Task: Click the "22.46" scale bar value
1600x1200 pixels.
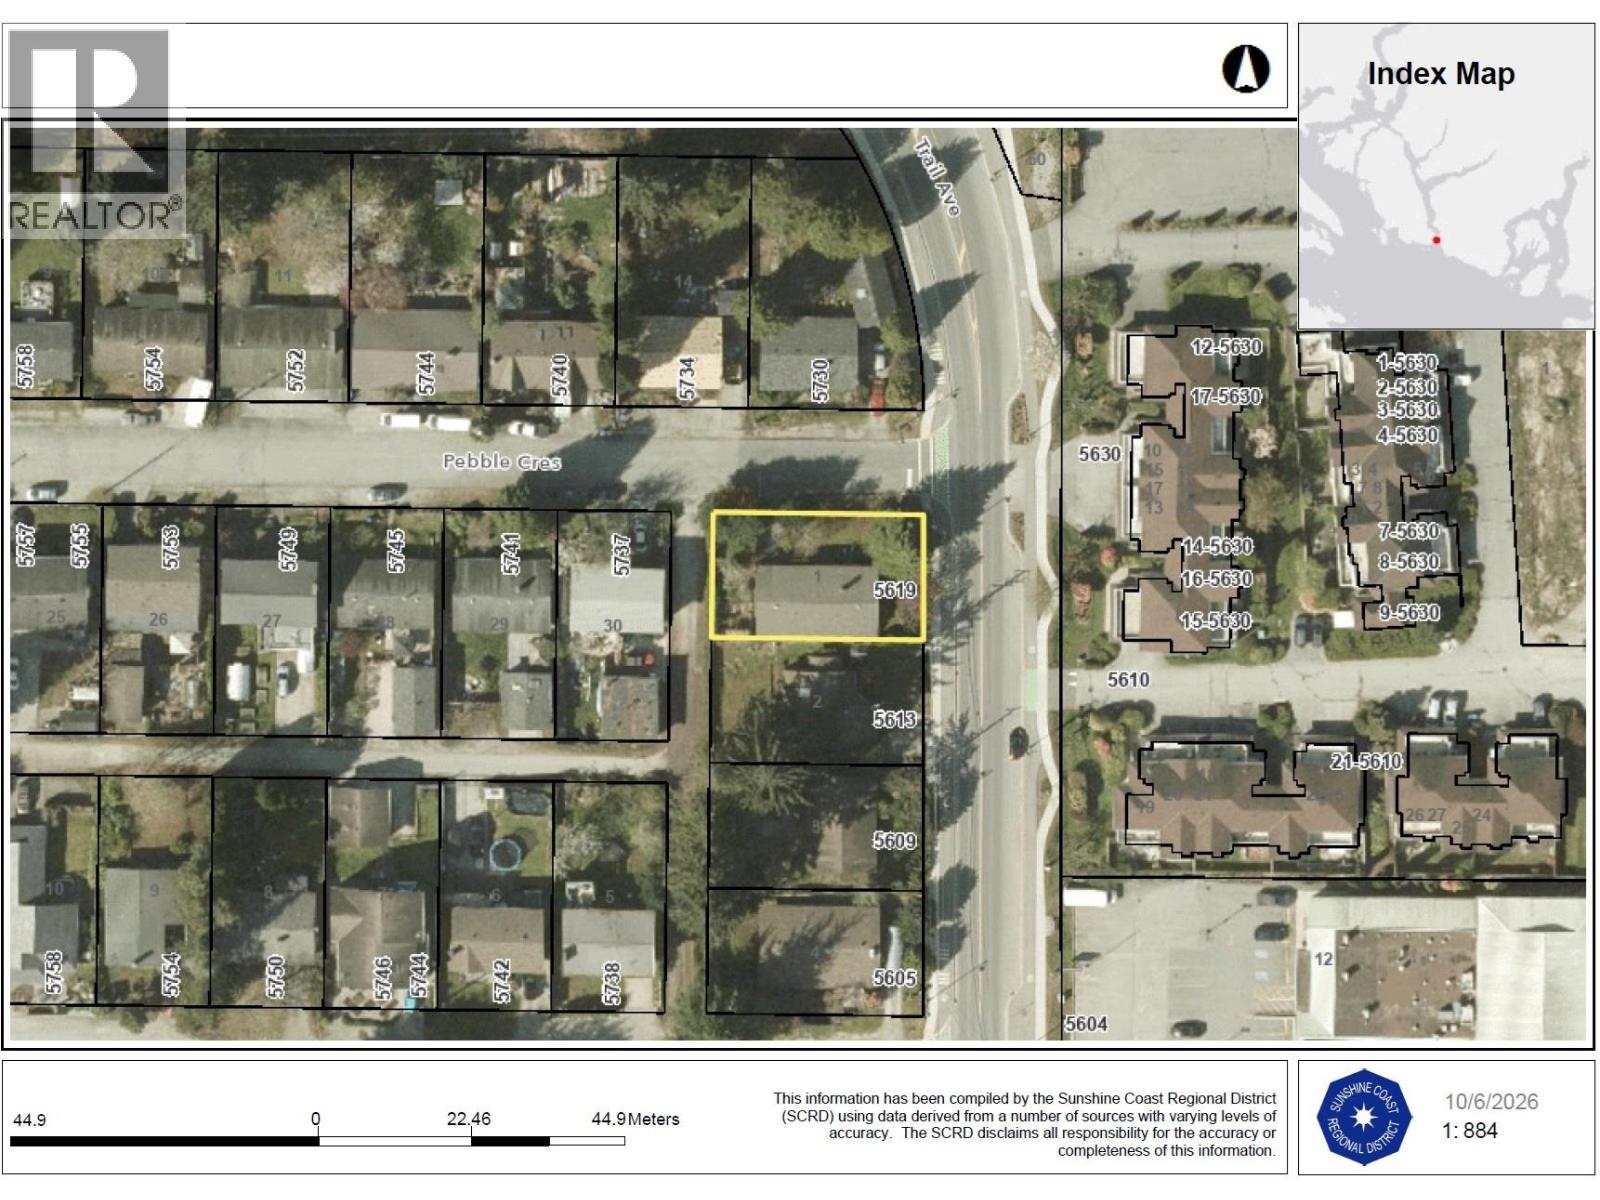Action: tap(469, 1119)
